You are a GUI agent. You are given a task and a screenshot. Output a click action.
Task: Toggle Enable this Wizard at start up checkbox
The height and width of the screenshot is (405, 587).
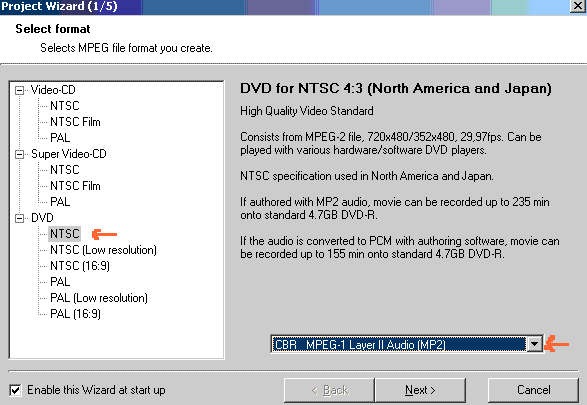click(x=15, y=390)
